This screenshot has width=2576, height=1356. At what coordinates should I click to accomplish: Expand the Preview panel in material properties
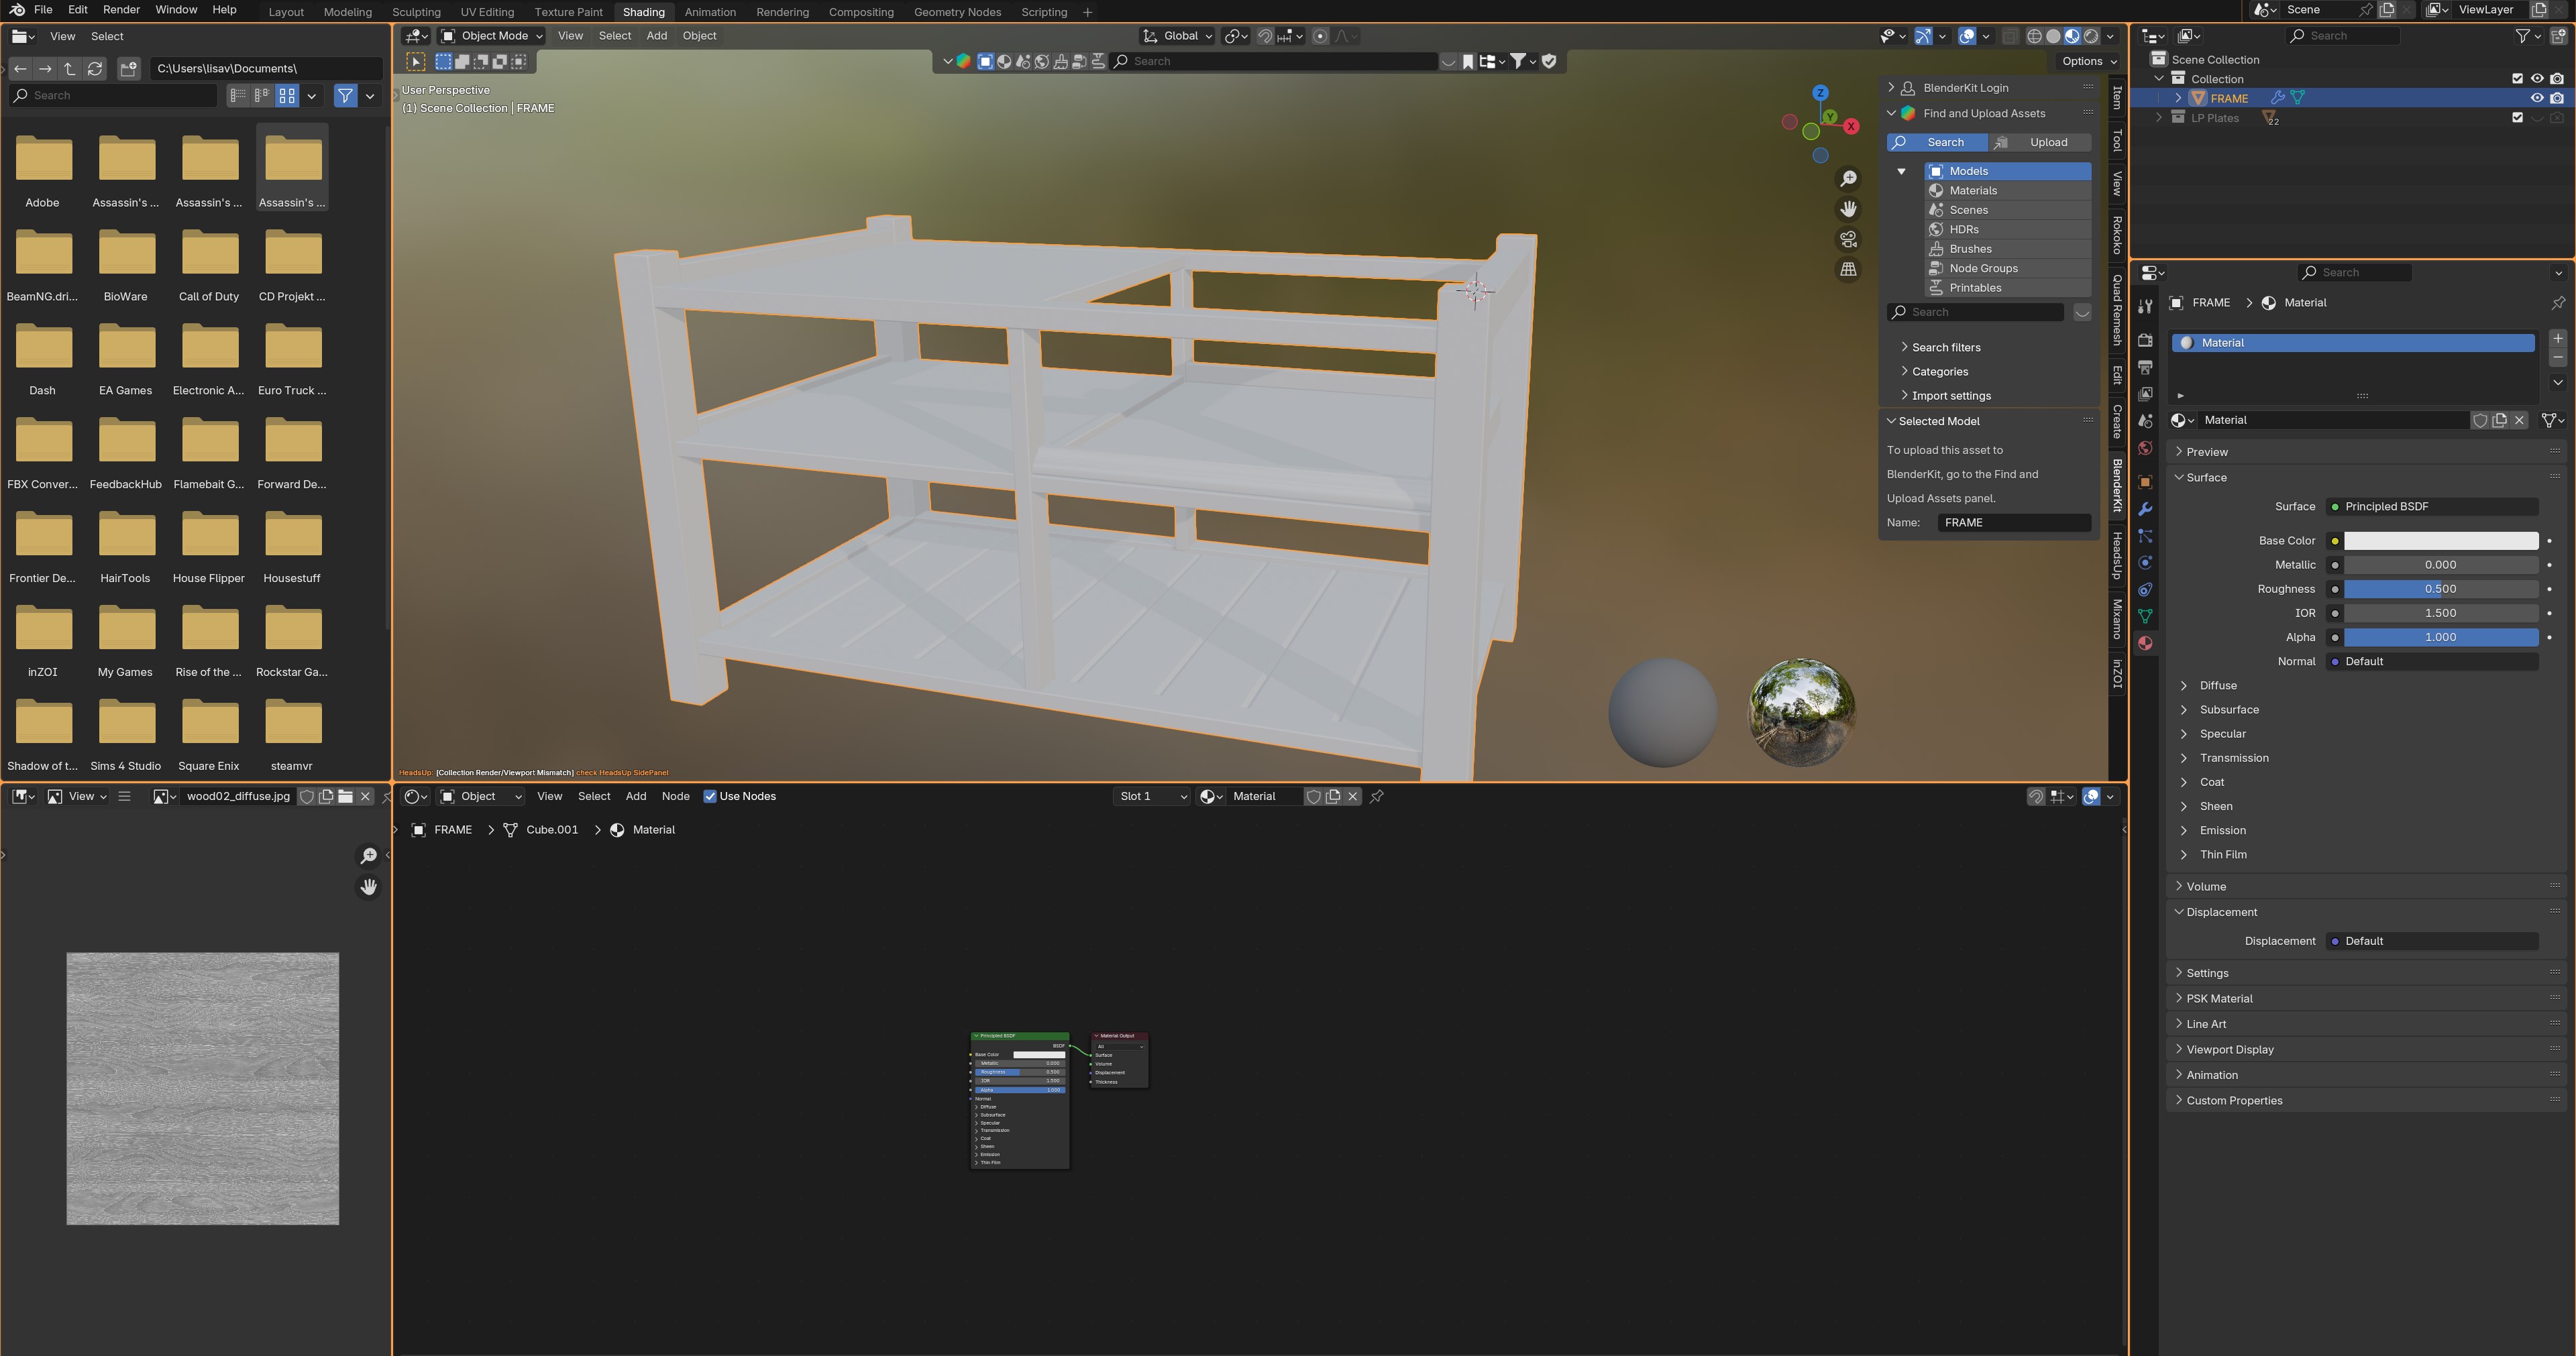(x=2206, y=452)
